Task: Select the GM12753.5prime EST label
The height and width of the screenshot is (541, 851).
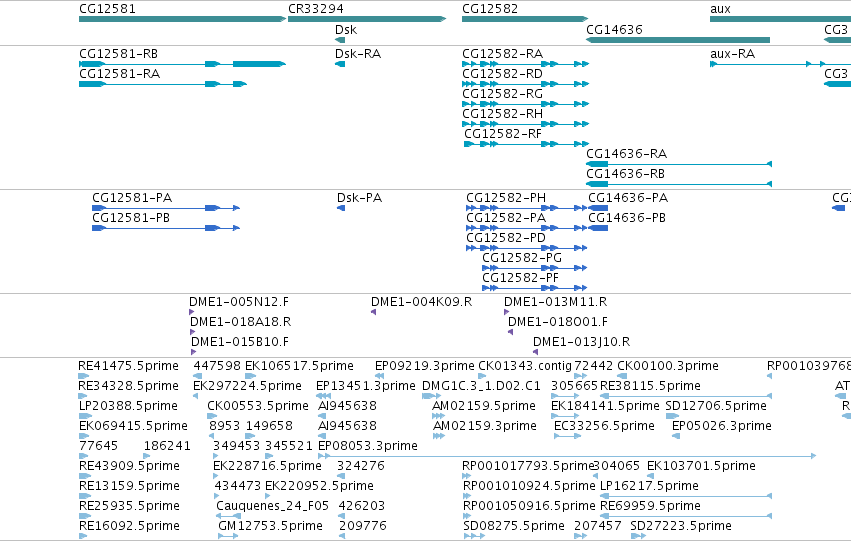Action: tap(270, 526)
